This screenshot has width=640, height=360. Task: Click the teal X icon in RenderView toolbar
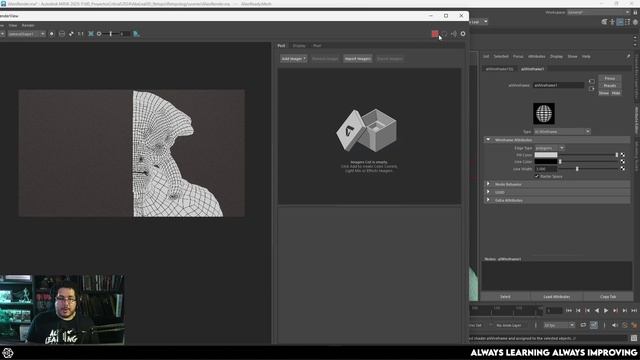91,34
